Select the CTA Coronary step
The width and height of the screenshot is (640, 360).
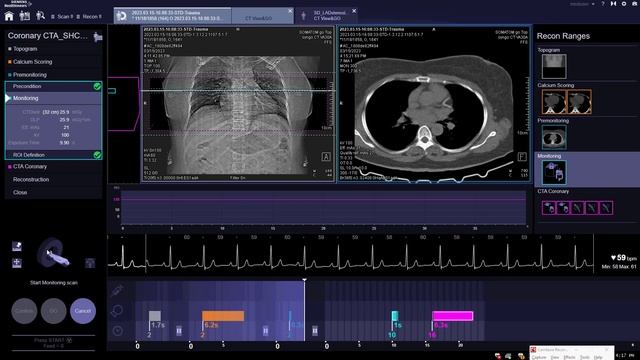tap(53, 167)
